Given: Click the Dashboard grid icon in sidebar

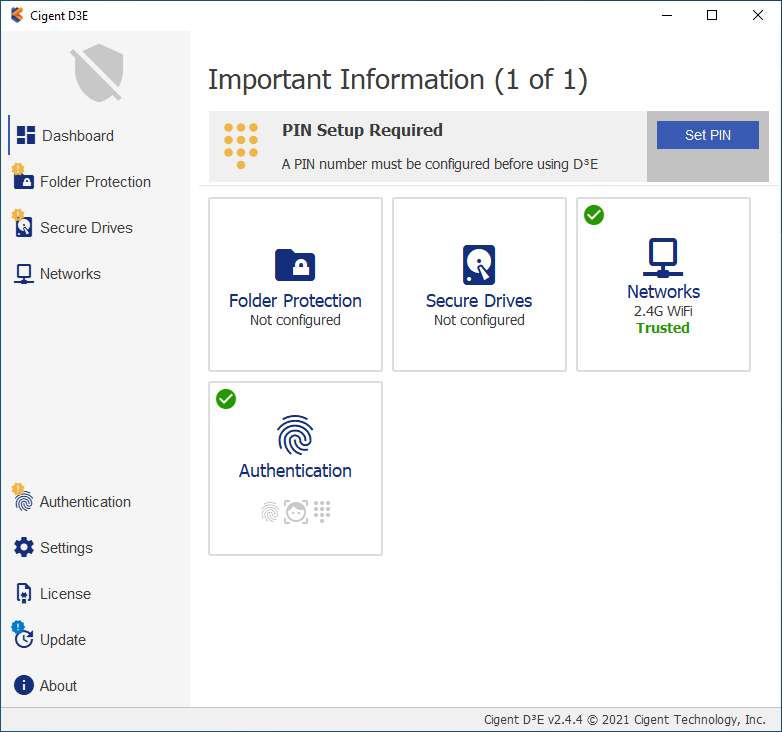Looking at the screenshot, I should click(26, 135).
